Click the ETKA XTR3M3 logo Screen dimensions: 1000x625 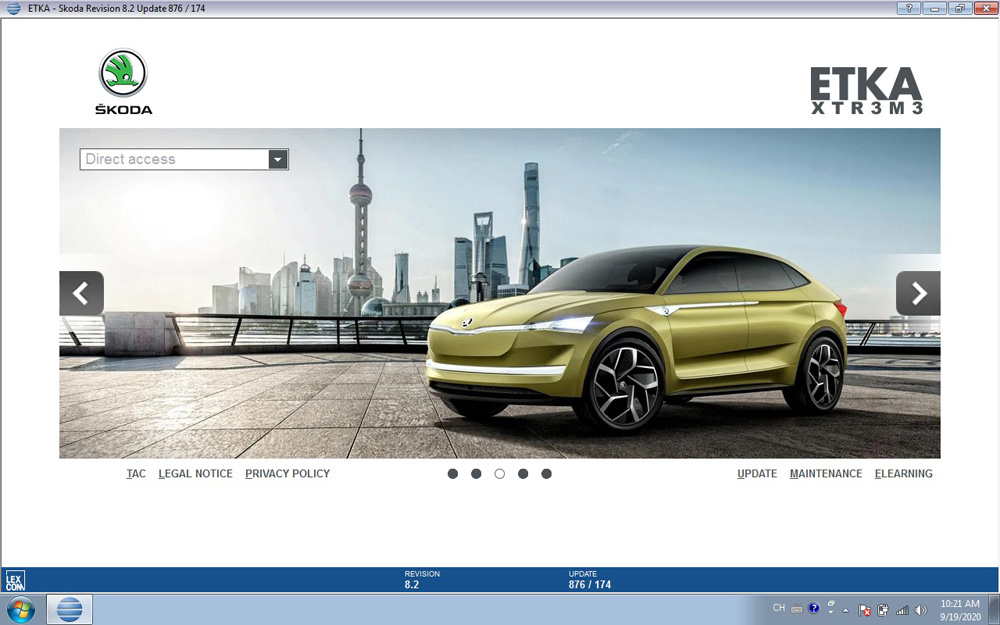click(866, 91)
